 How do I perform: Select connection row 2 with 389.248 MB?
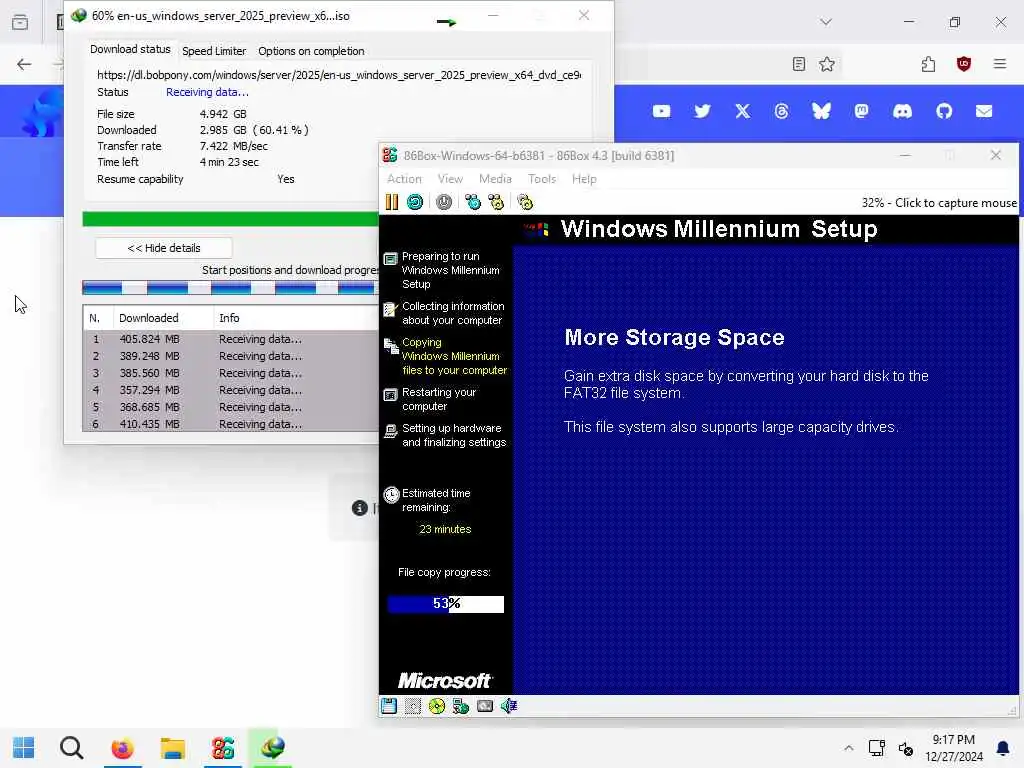click(x=231, y=356)
